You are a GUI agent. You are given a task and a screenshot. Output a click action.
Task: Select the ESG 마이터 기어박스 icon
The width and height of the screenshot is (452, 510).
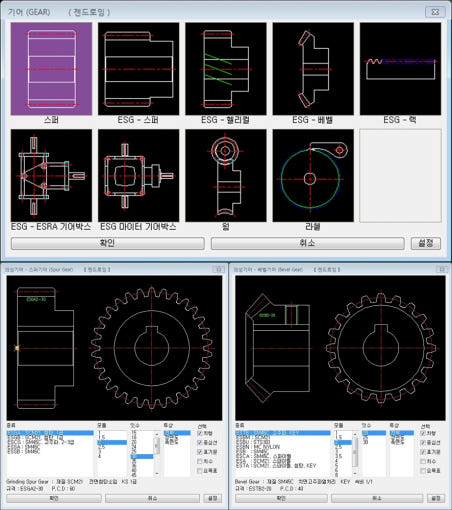[x=139, y=176]
